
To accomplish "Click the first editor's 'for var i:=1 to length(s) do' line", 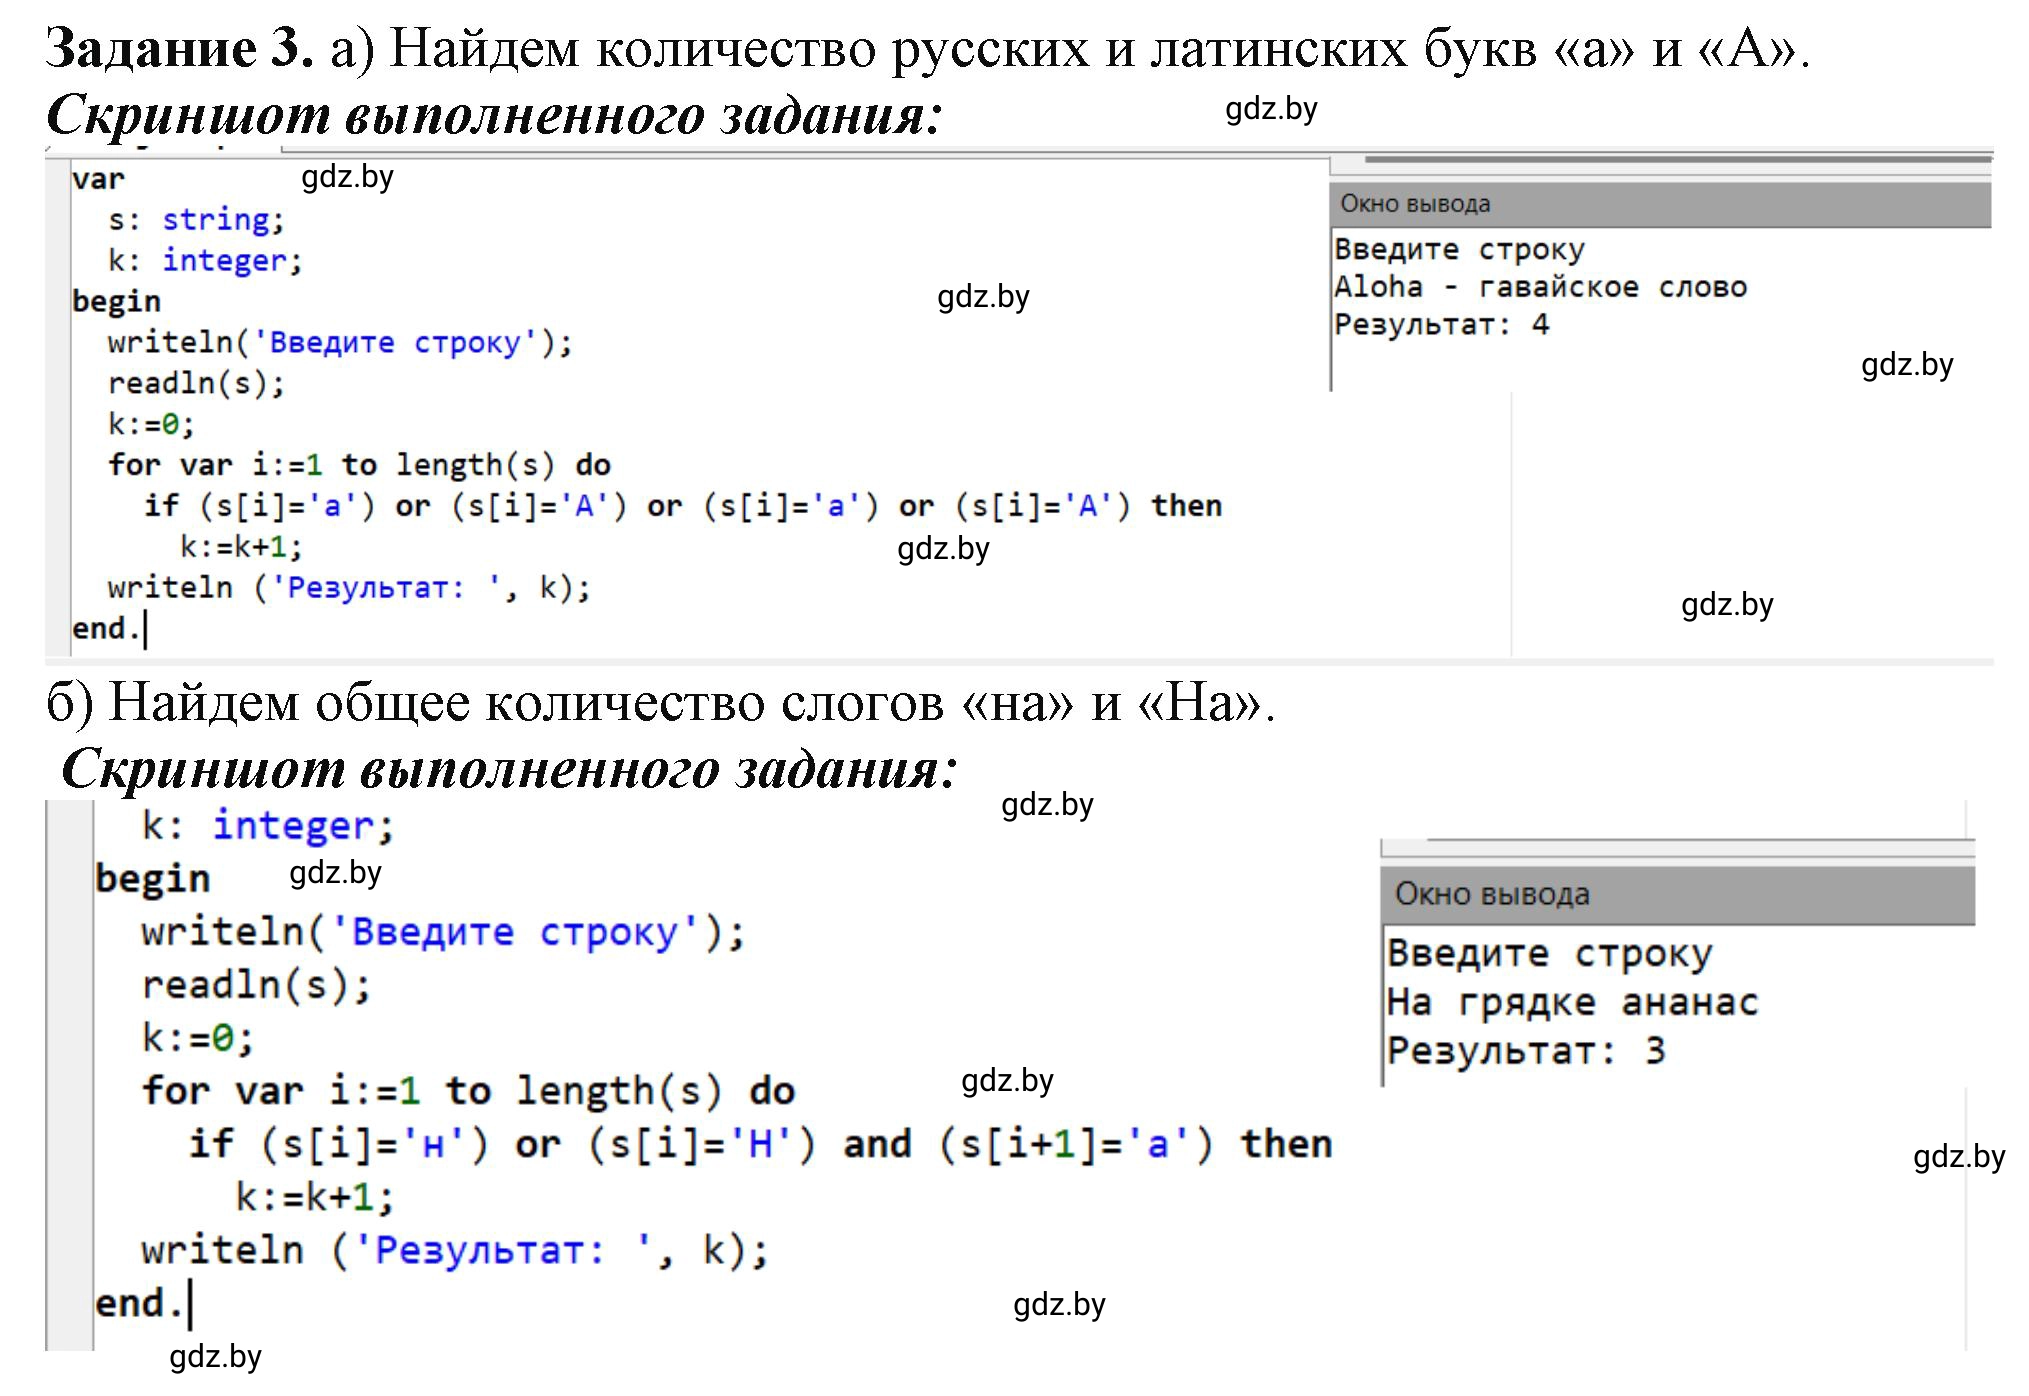I will 359,465.
